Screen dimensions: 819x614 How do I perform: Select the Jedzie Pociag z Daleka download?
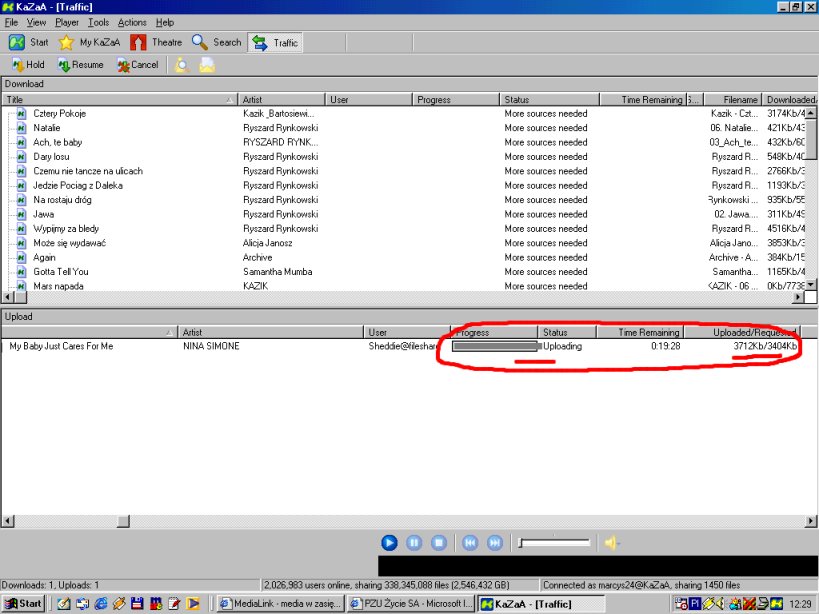coord(78,185)
